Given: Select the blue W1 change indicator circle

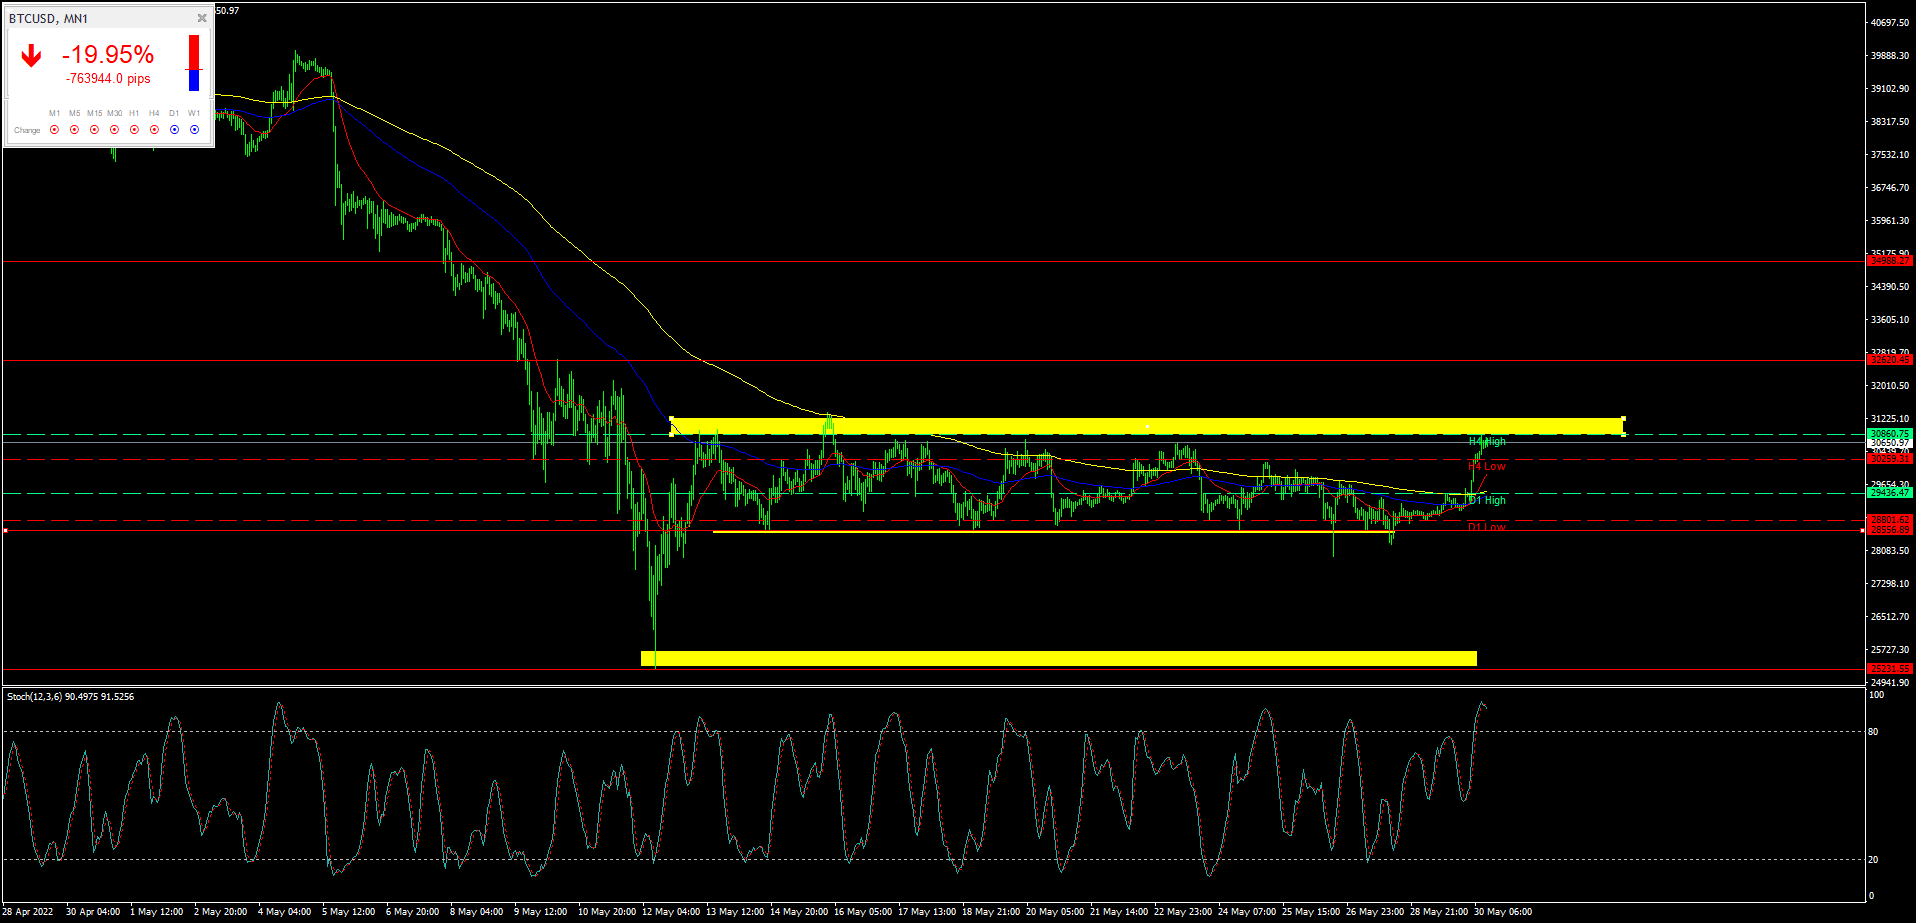Looking at the screenshot, I should tap(194, 130).
